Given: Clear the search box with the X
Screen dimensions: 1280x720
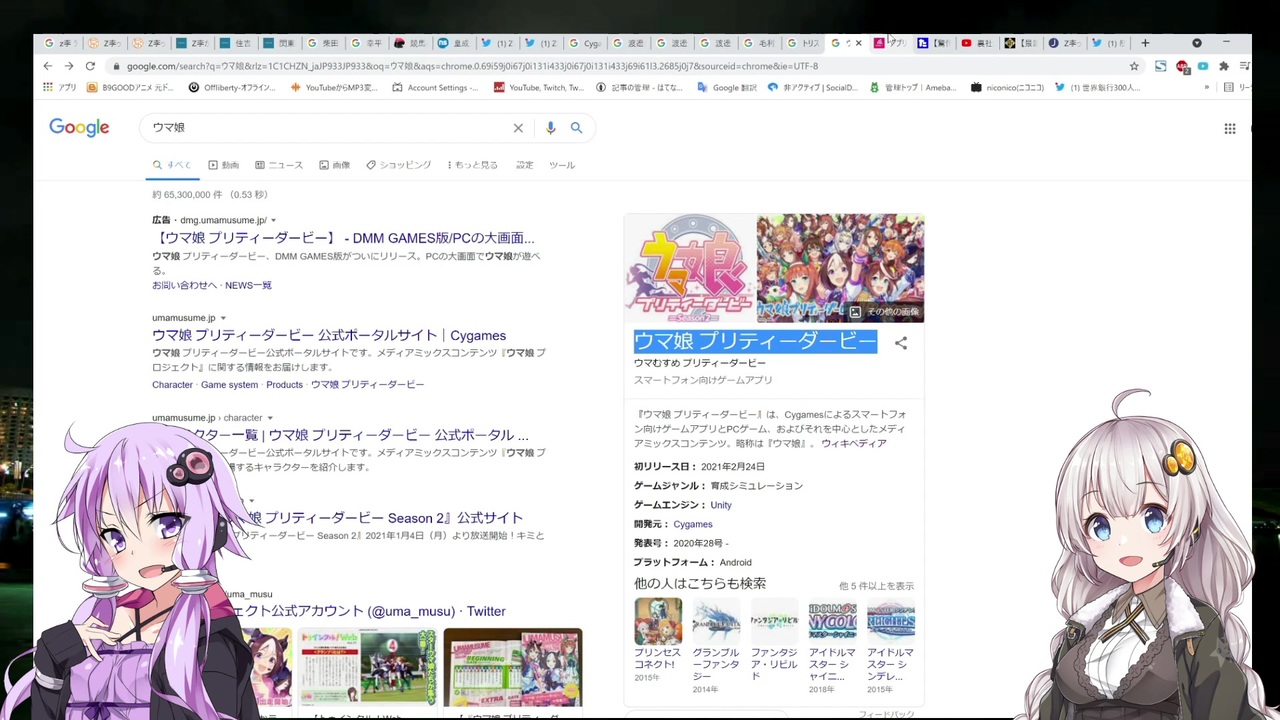Looking at the screenshot, I should pos(518,128).
